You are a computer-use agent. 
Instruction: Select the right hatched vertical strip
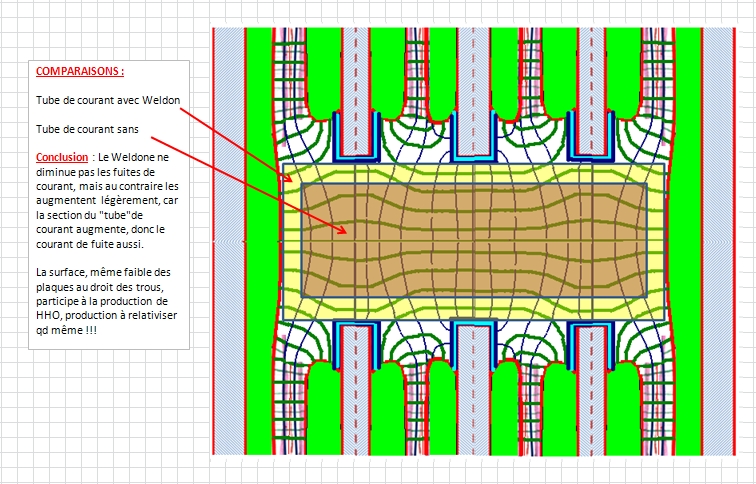[x=717, y=240]
